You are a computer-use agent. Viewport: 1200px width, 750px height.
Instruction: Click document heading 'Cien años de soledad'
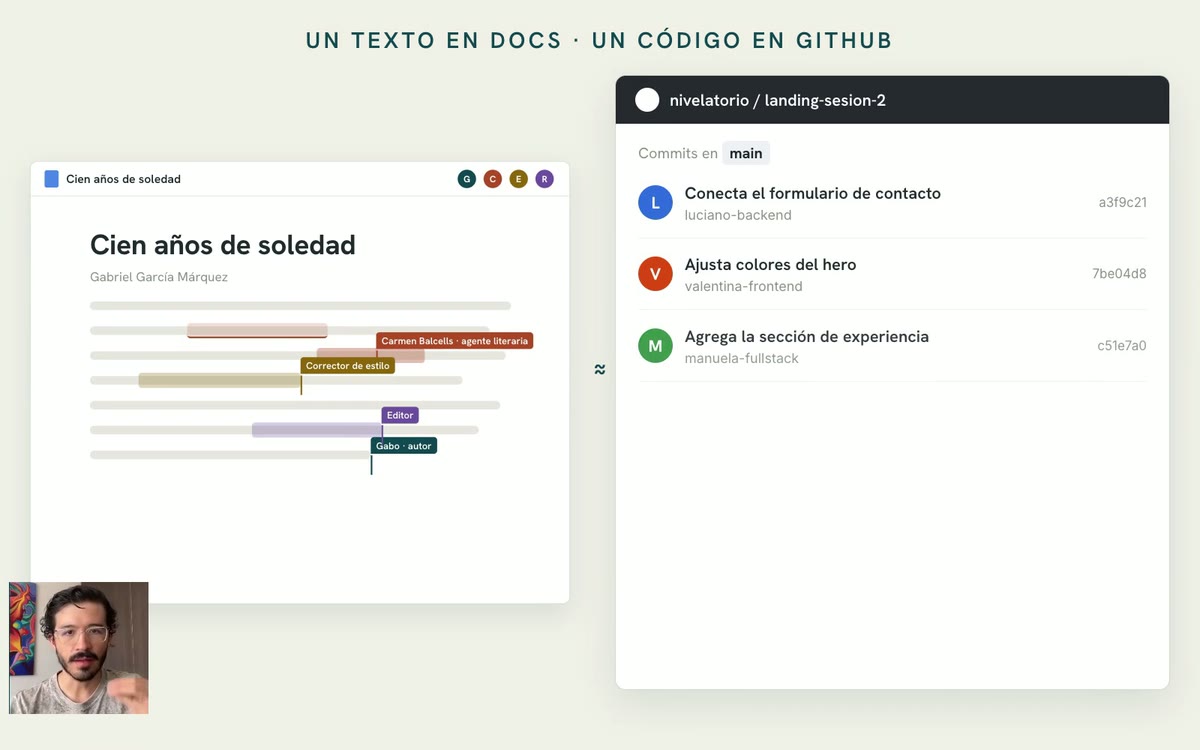[x=223, y=245]
